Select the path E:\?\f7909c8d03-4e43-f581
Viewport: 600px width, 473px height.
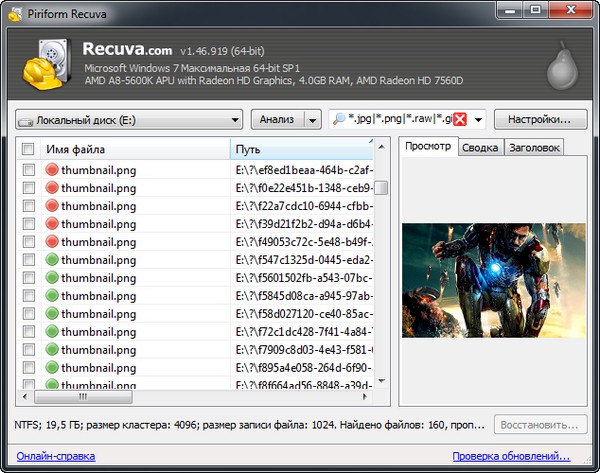click(x=304, y=350)
